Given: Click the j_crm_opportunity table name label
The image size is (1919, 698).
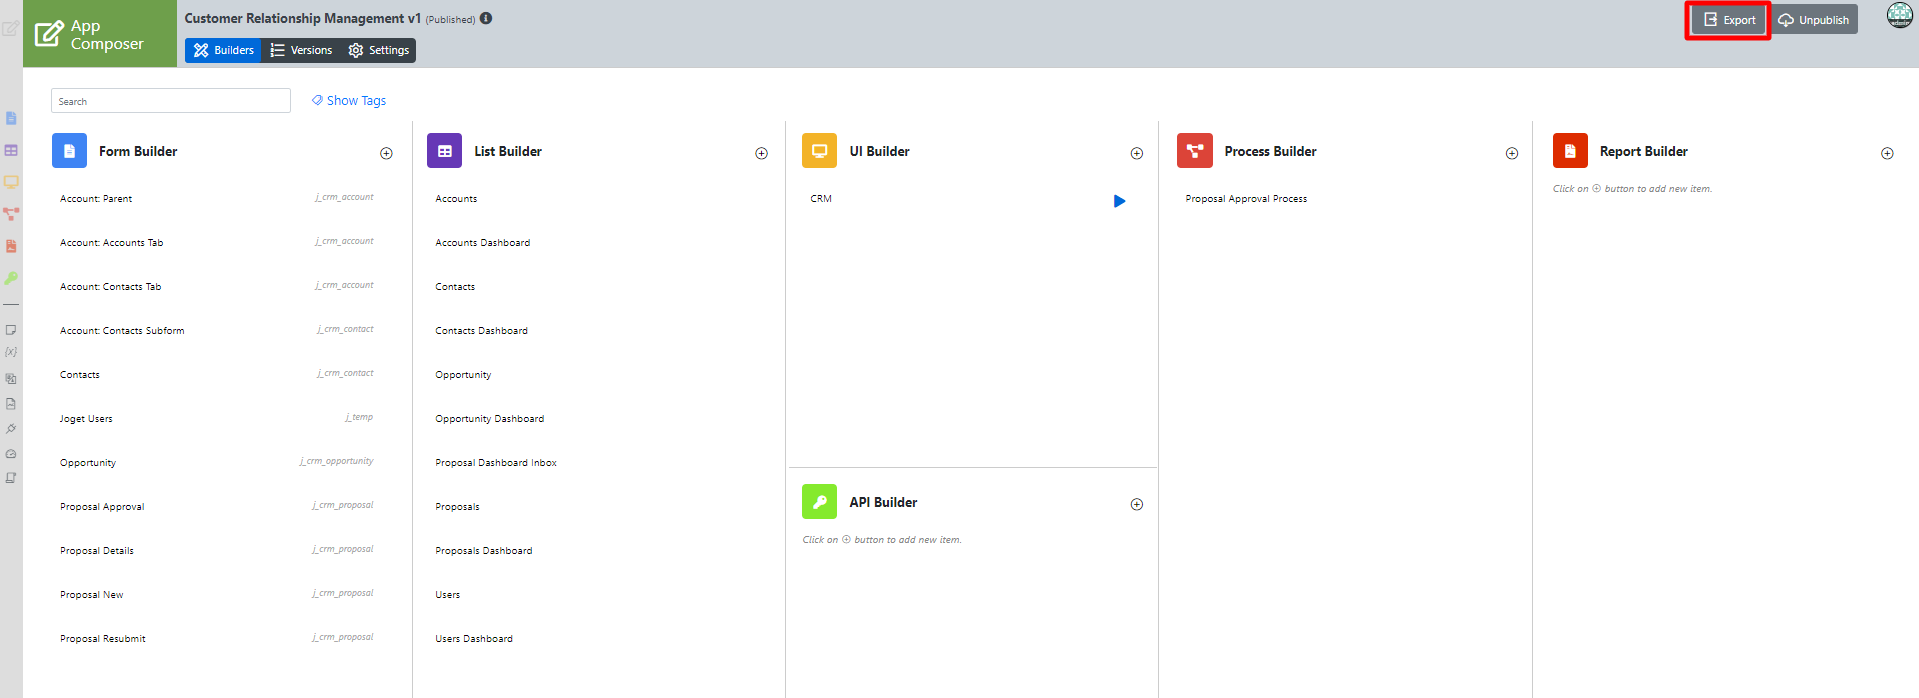Looking at the screenshot, I should click(336, 461).
